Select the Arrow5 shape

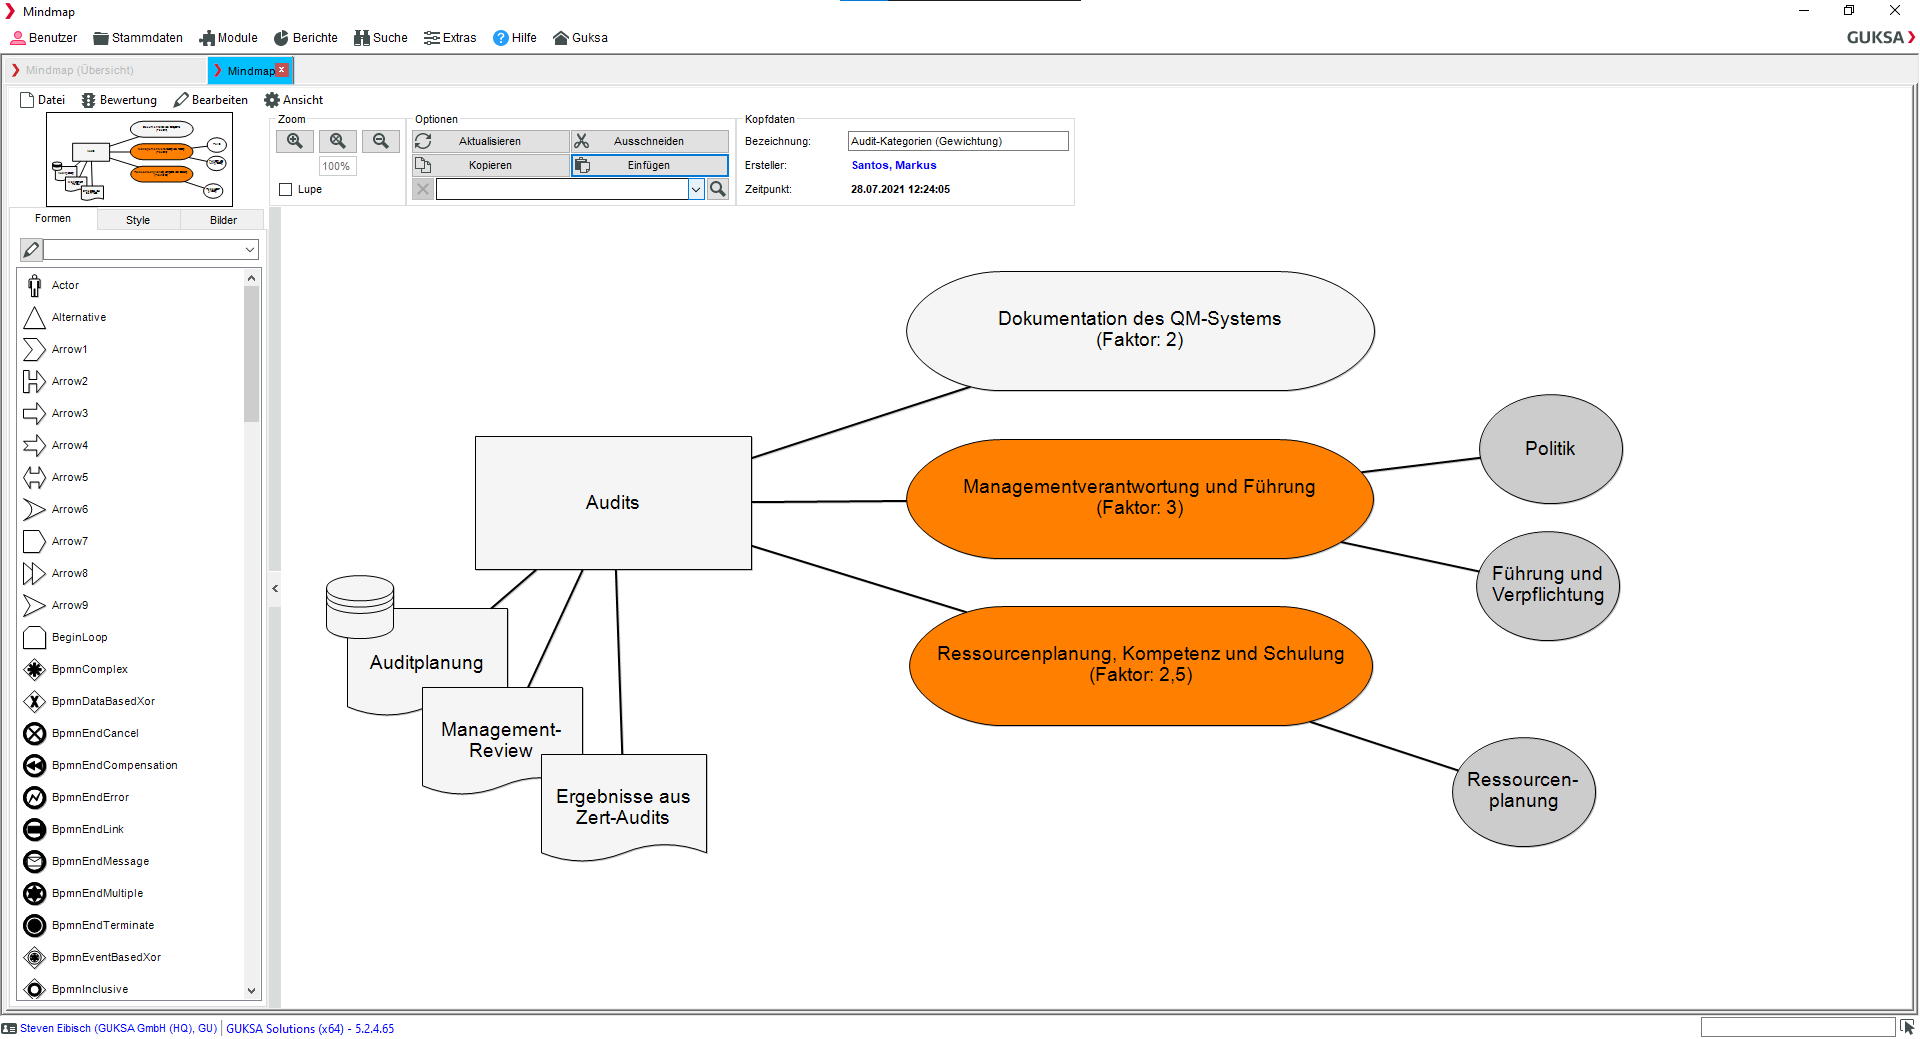(35, 478)
